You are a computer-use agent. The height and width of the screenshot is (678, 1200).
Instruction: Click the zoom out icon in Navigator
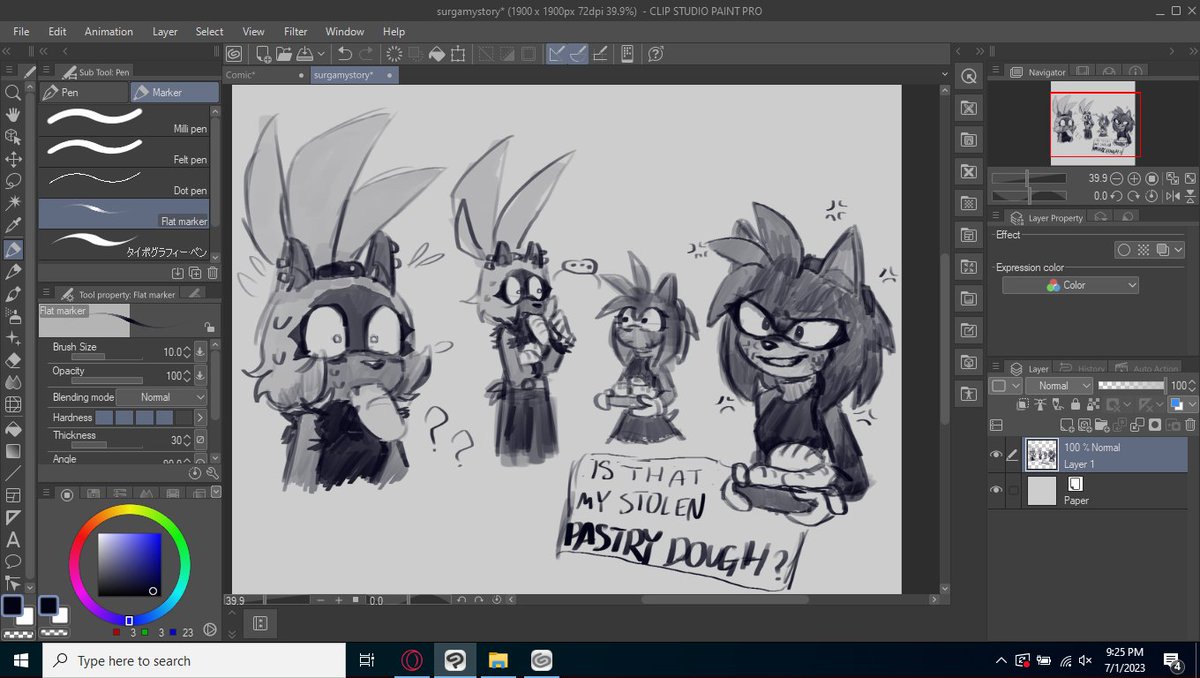pos(1116,178)
